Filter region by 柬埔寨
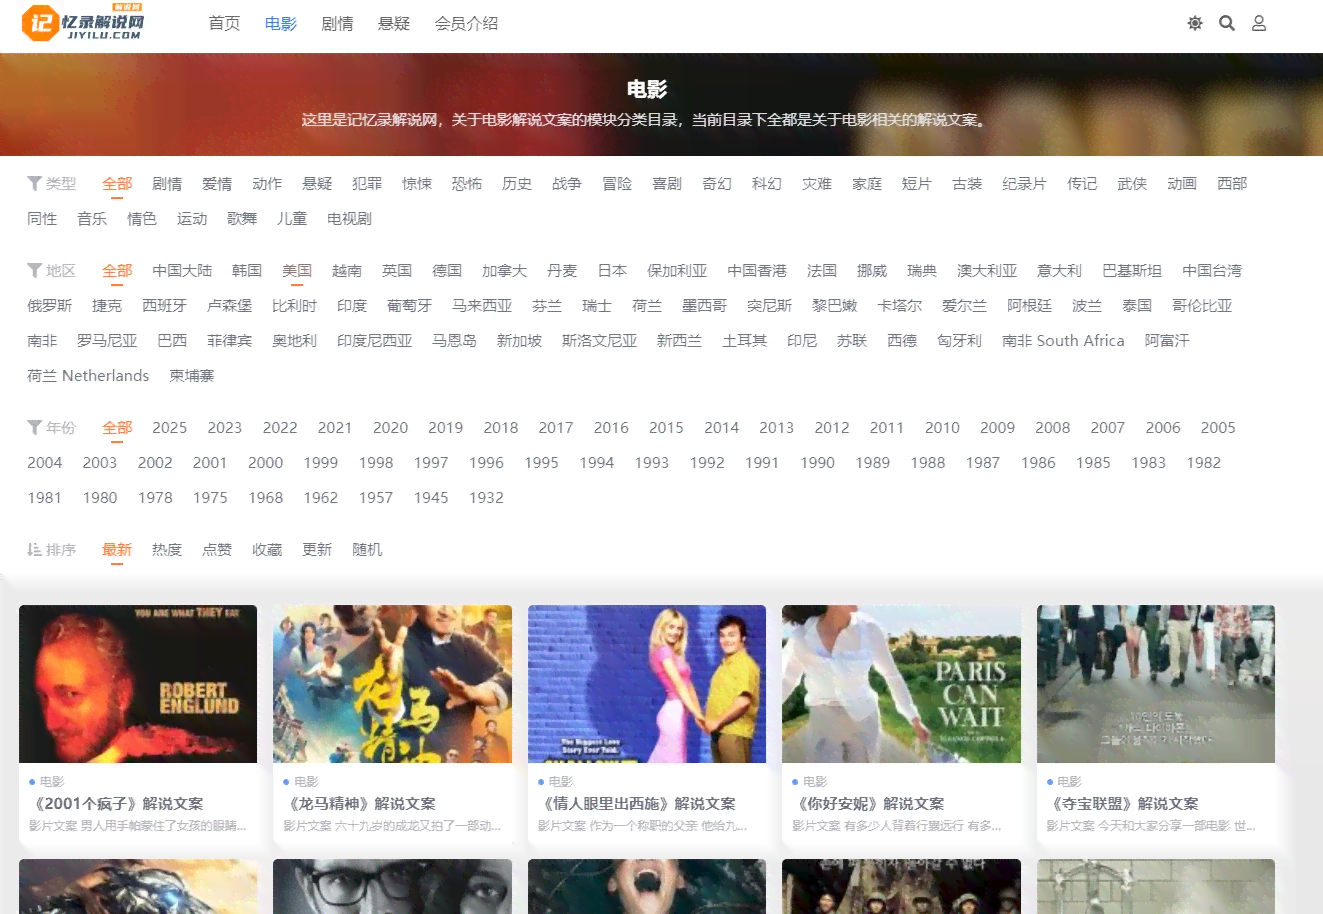1323x914 pixels. 192,376
